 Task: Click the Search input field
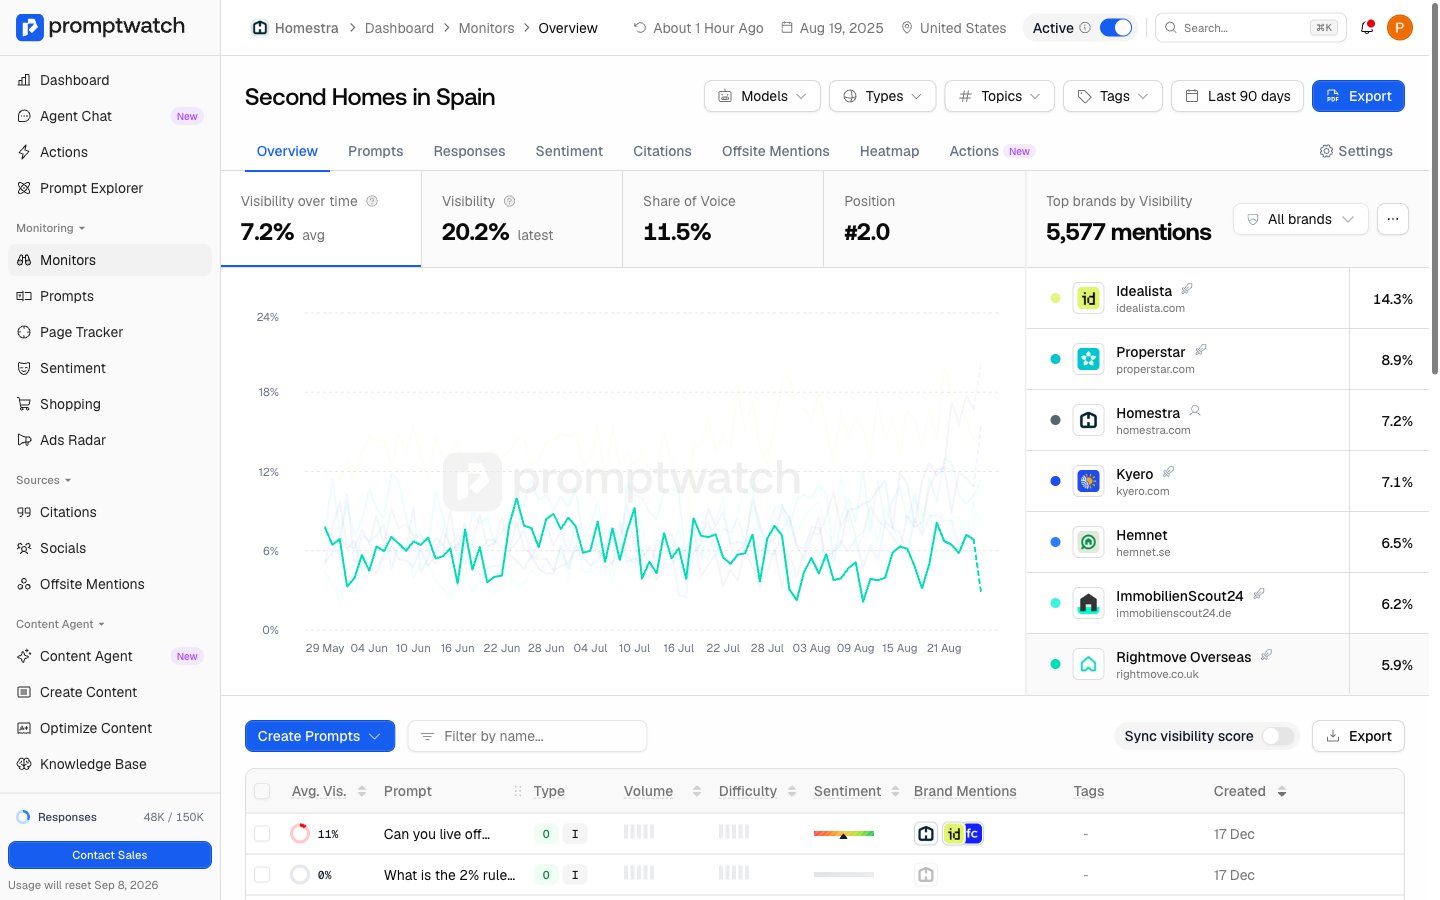(x=1250, y=28)
